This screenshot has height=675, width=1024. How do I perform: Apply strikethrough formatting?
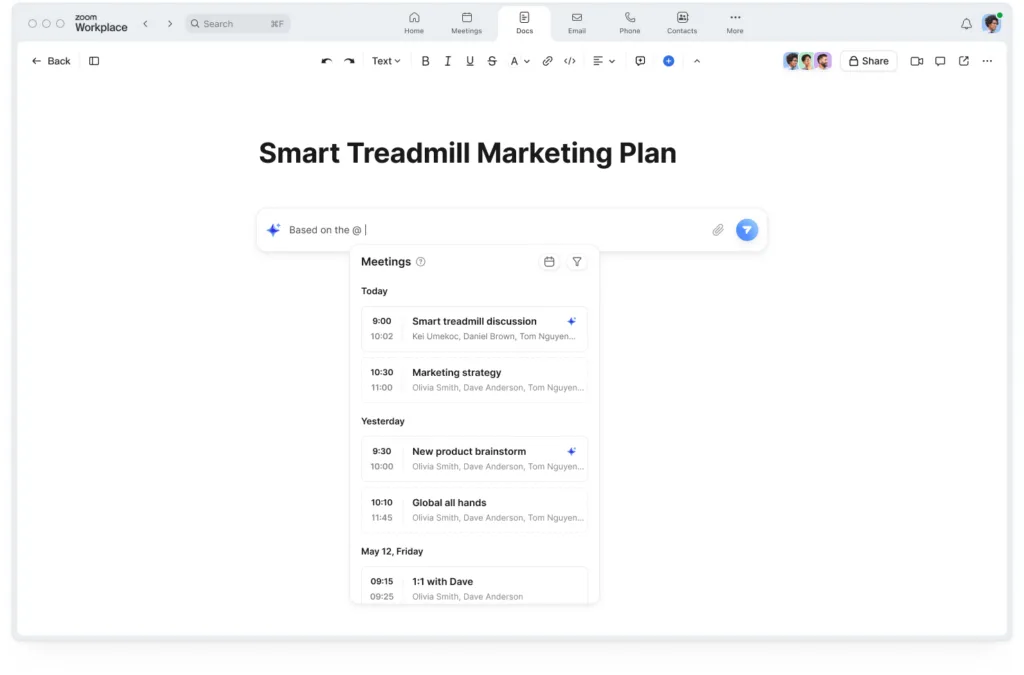click(x=492, y=61)
